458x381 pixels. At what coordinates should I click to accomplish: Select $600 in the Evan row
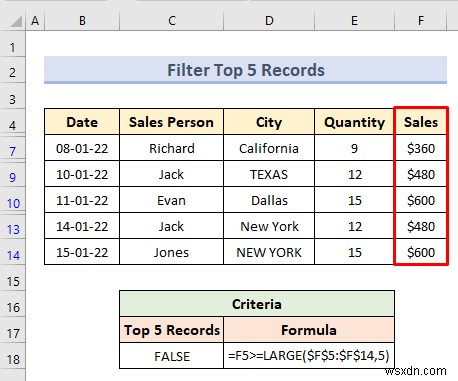point(421,200)
